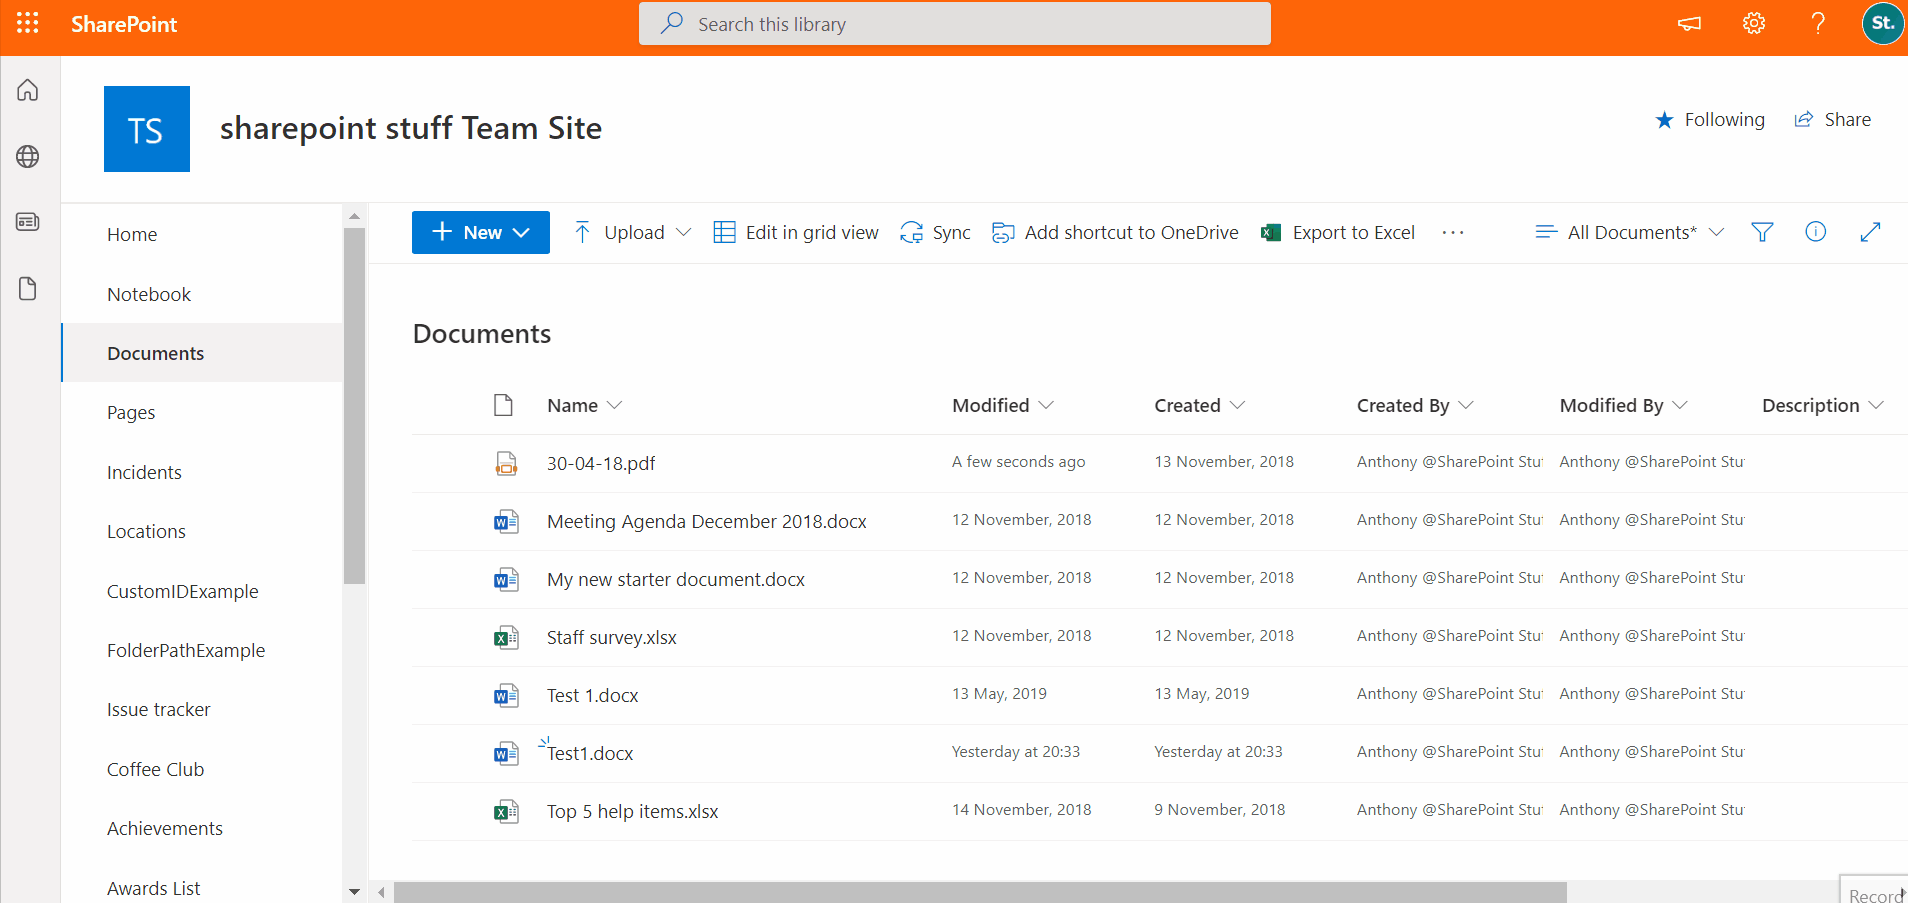Viewport: 1908px width, 903px height.
Task: Open Staff survey.xlsx file
Action: (x=611, y=637)
